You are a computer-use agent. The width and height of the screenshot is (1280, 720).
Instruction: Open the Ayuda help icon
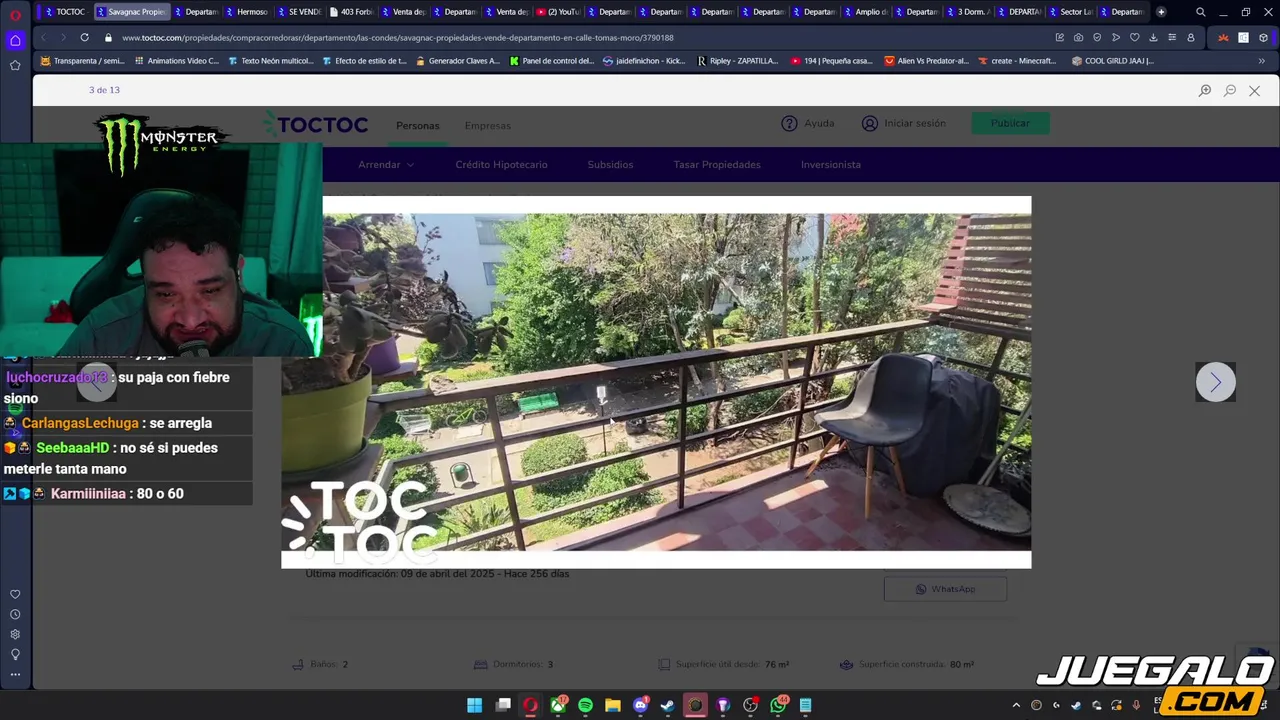pyautogui.click(x=789, y=123)
